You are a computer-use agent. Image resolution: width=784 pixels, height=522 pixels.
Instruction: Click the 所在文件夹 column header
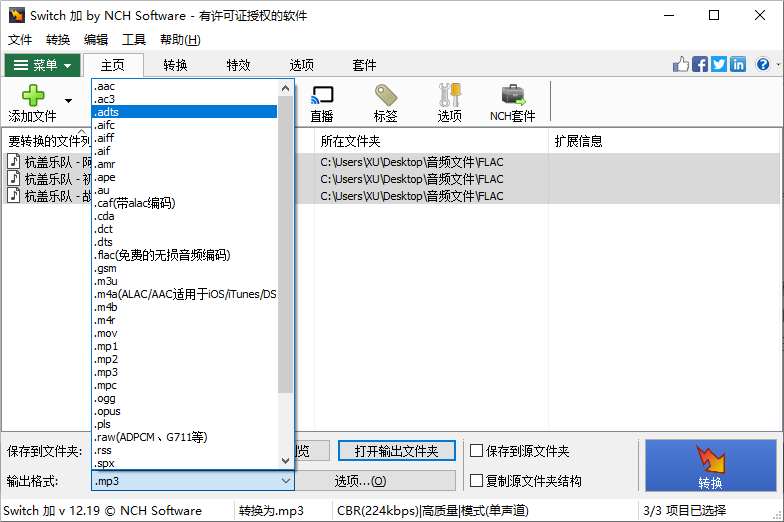(432, 141)
